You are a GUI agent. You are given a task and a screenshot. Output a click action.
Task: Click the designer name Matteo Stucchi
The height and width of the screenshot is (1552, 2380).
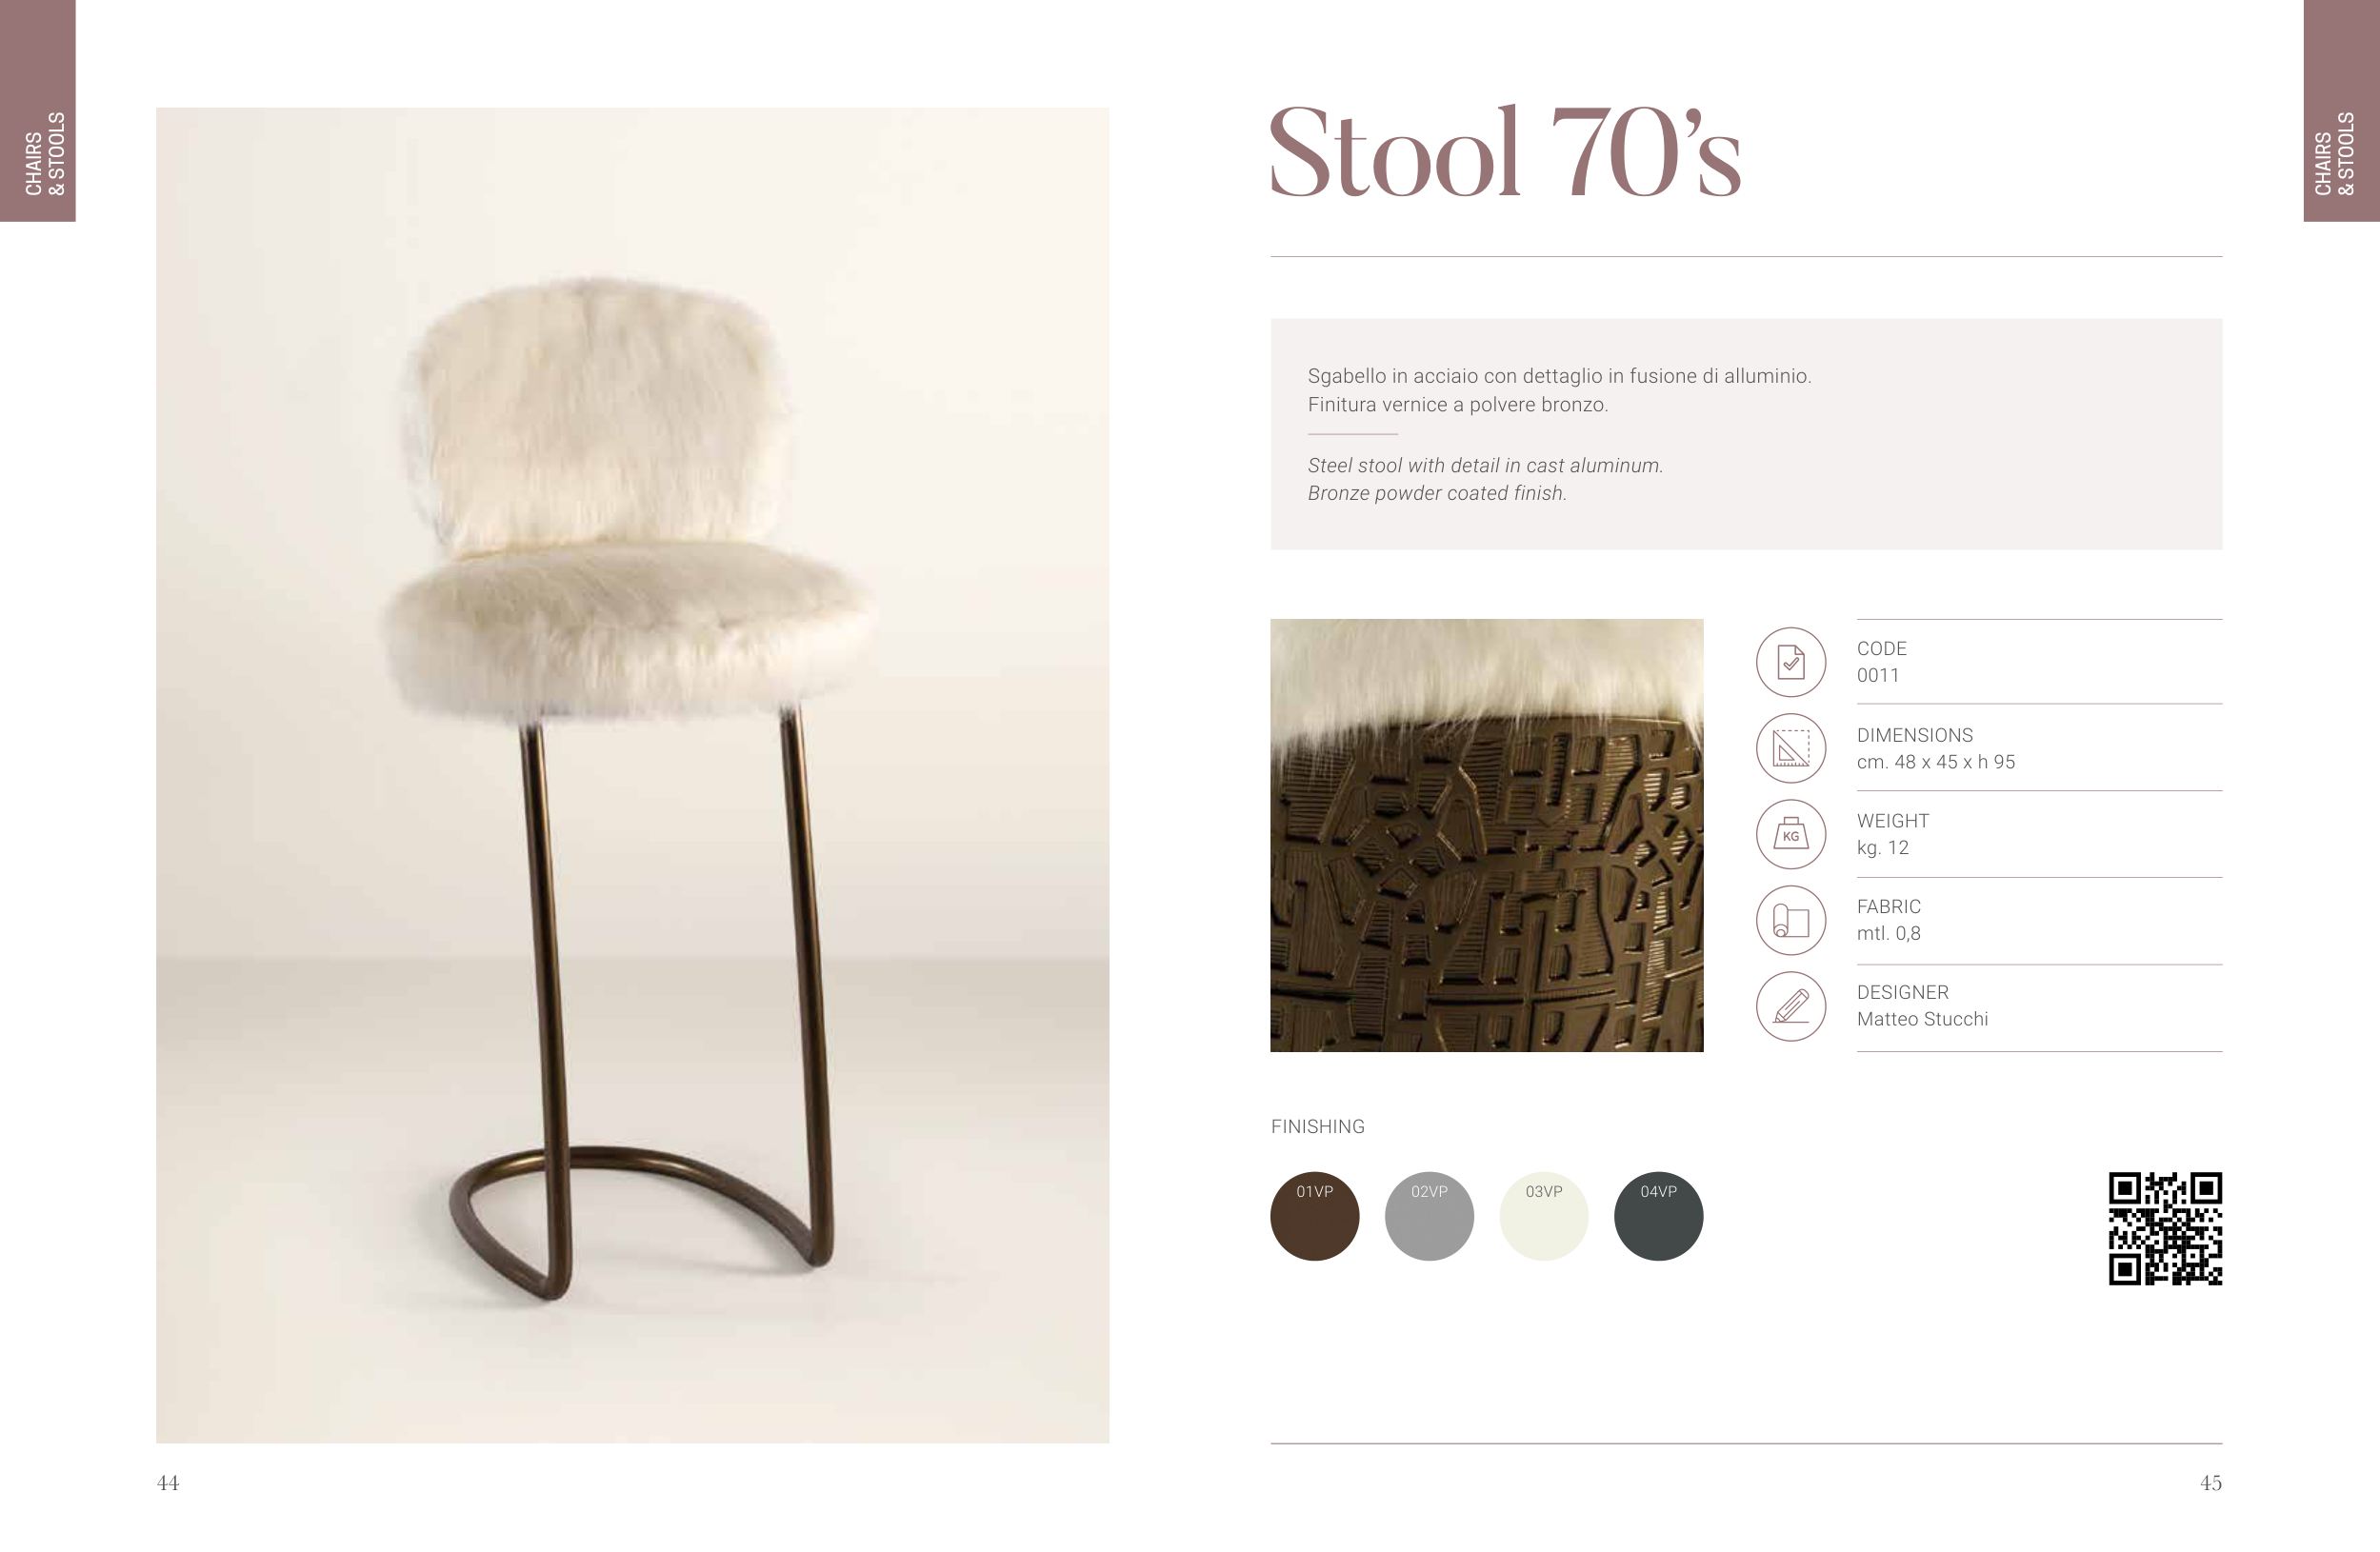[1922, 1019]
